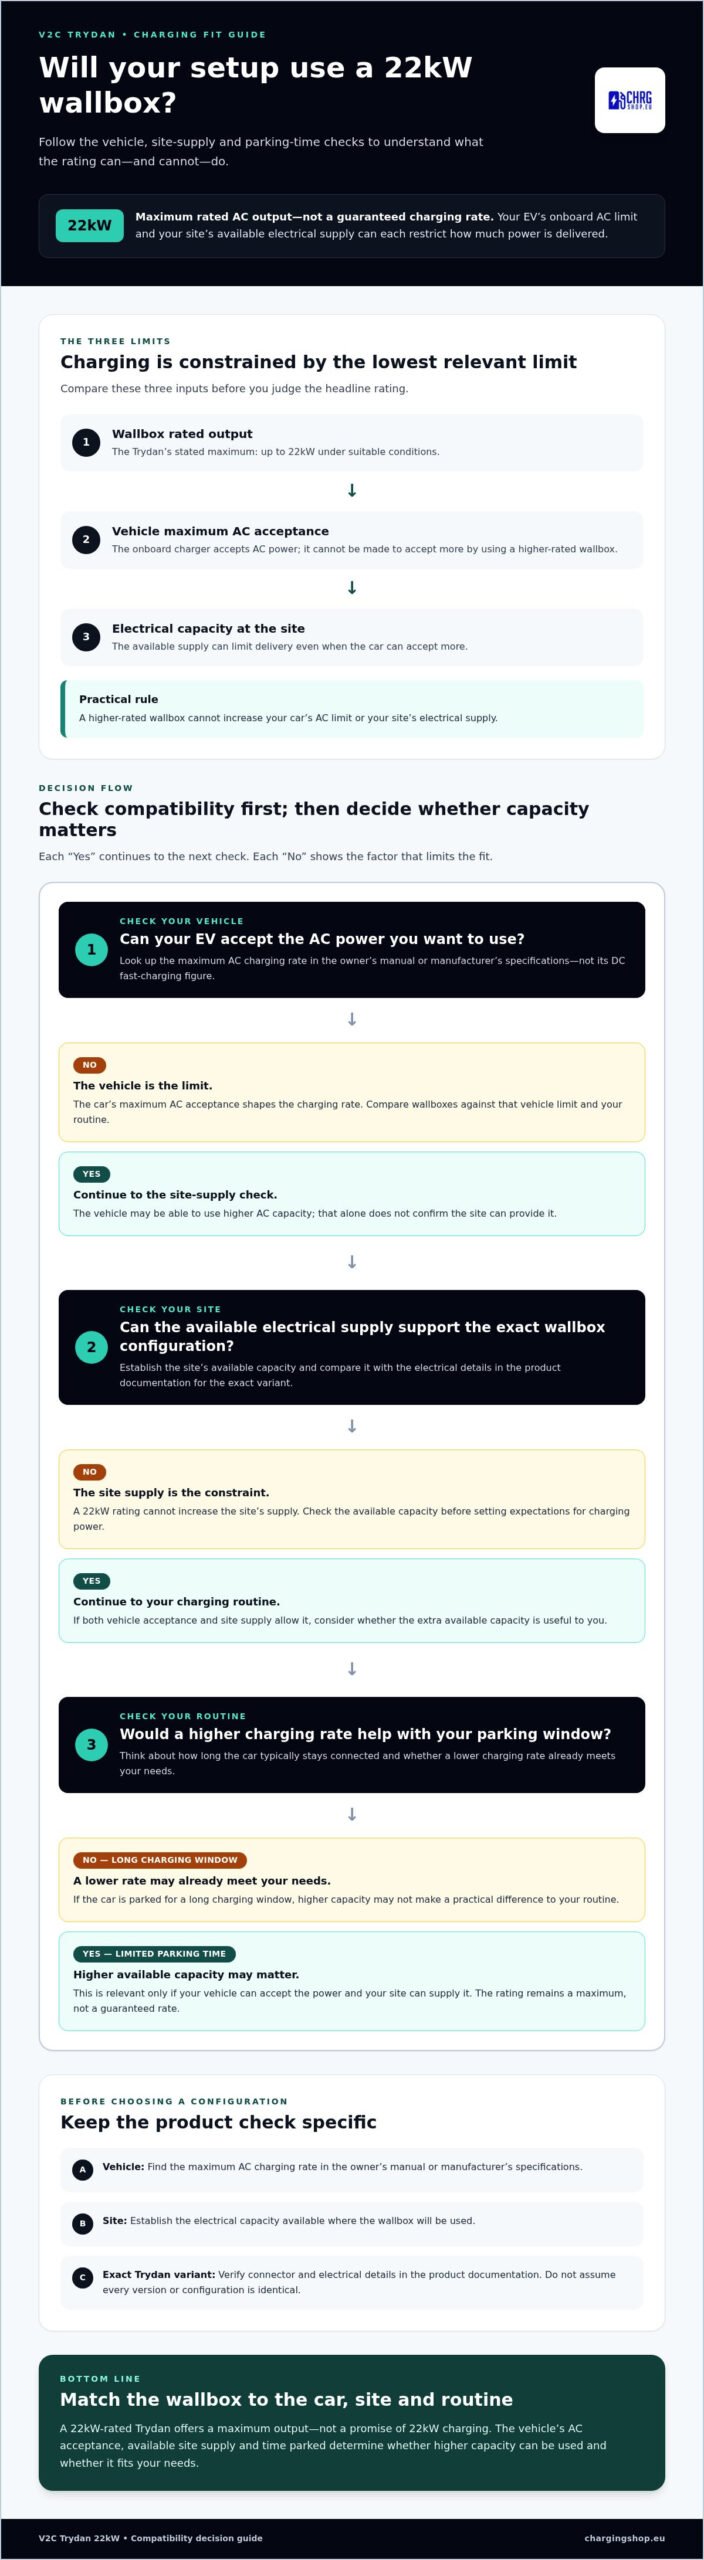Click the C badge next to Exact Trydan variant
This screenshot has width=704, height=2560.
point(83,2277)
